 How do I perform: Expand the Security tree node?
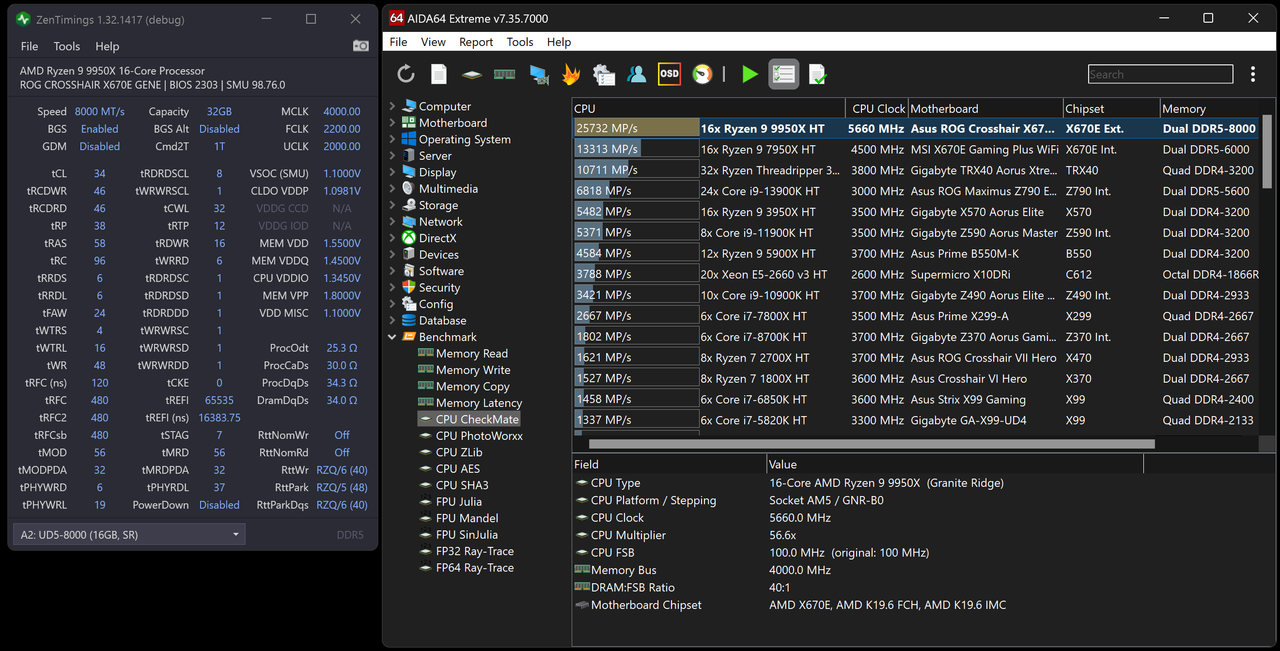tap(392, 288)
